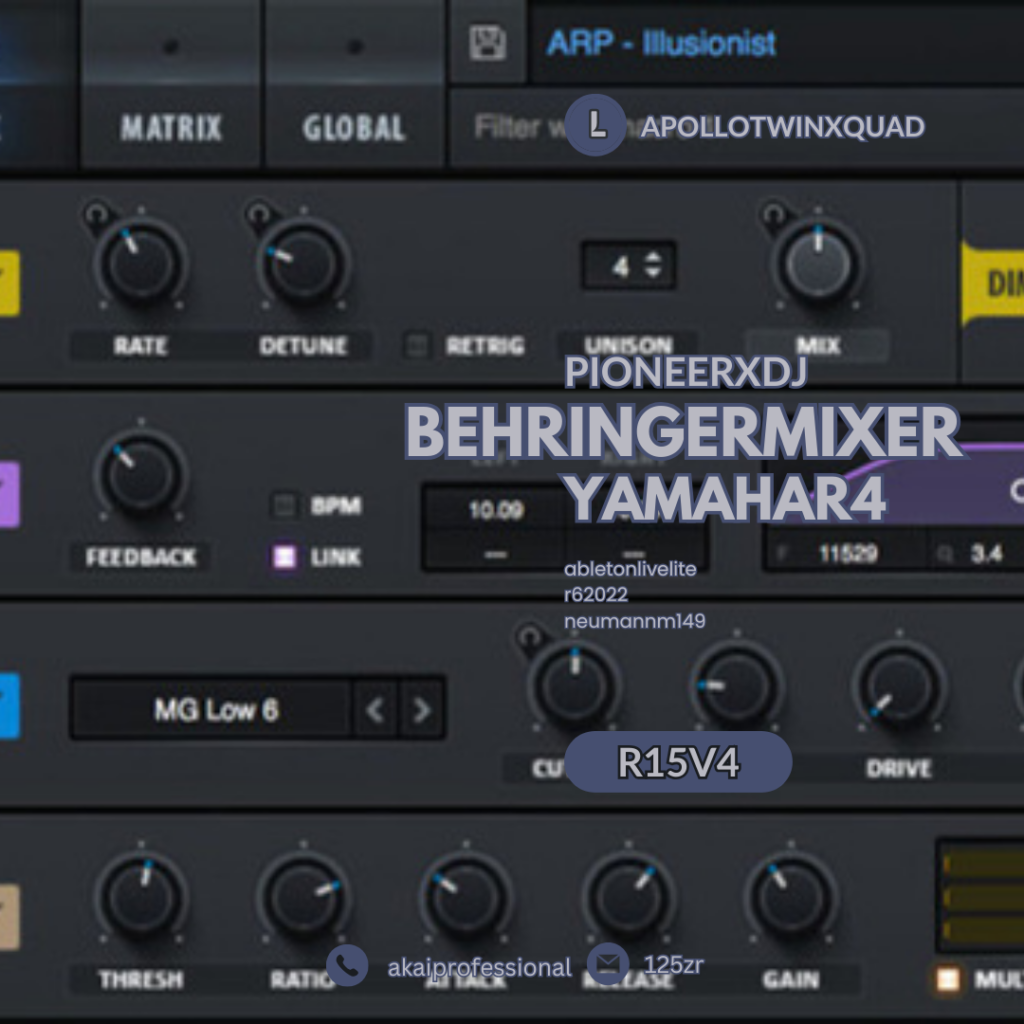Viewport: 1024px width, 1024px height.
Task: Open the MG Low 6 filter type menu
Action: coord(213,709)
